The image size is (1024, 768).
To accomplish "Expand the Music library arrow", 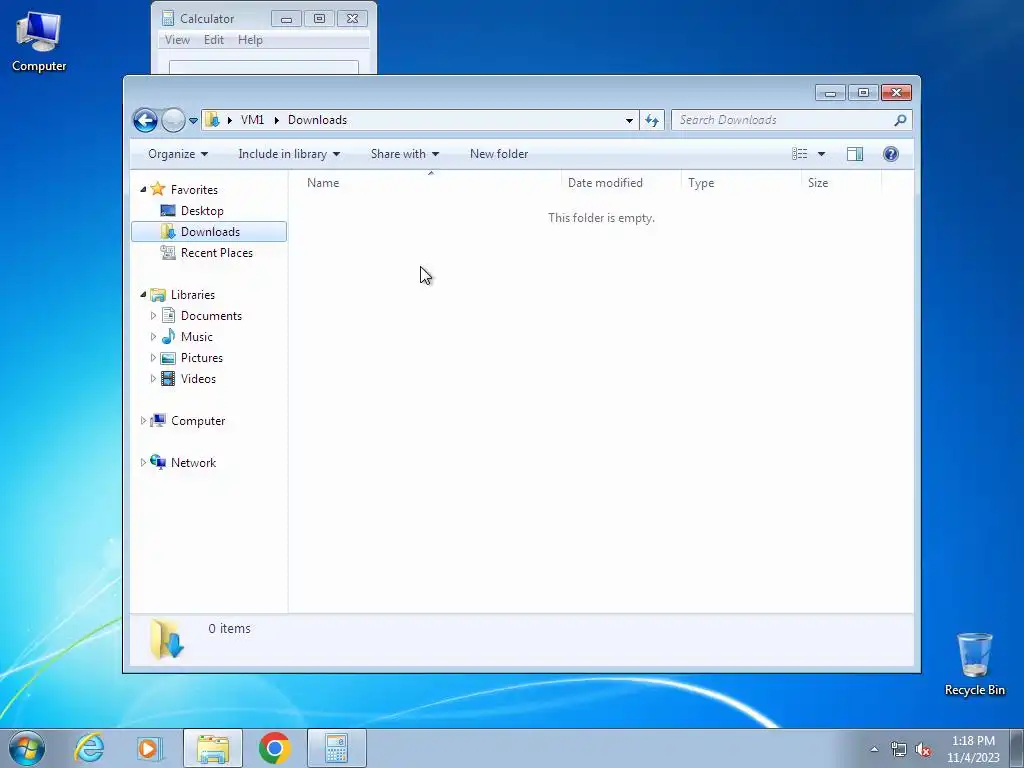I will [x=153, y=337].
